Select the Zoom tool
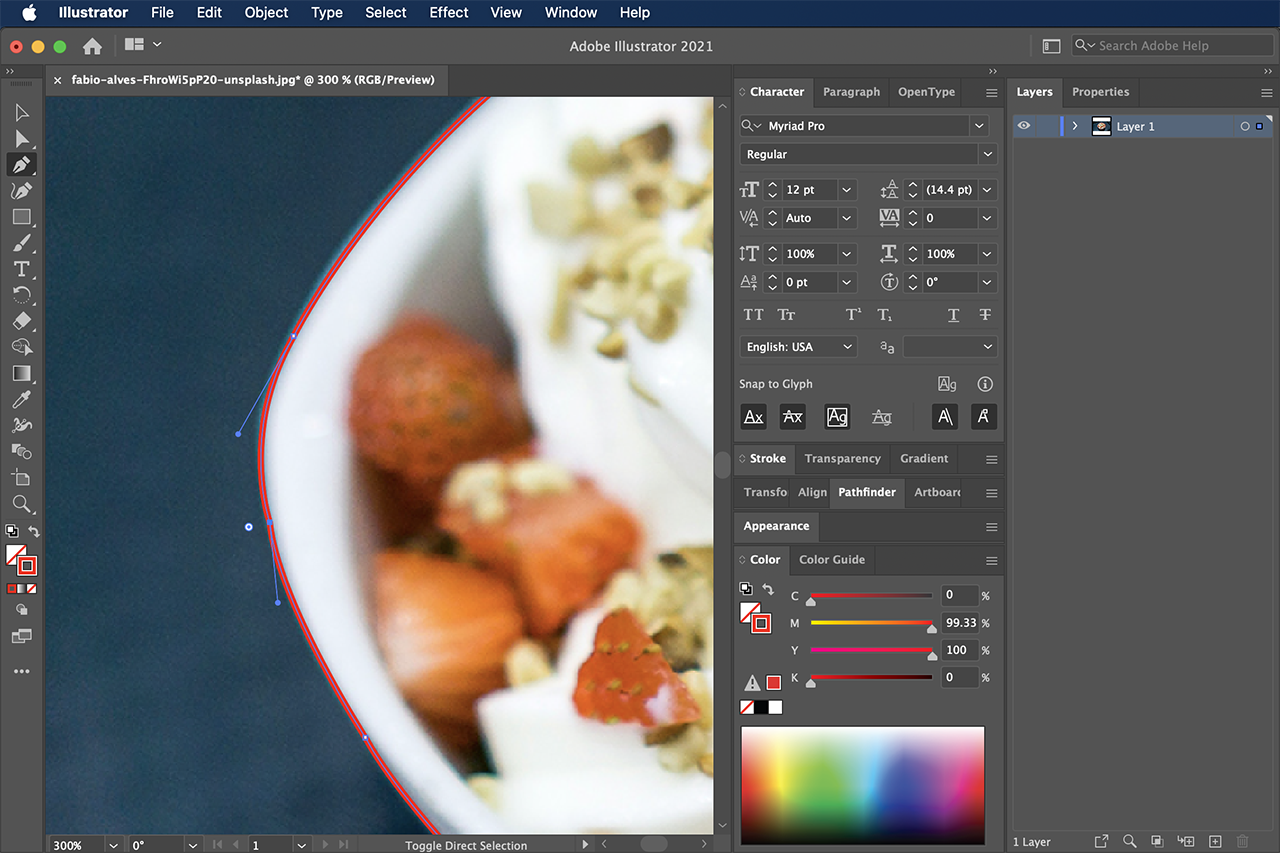Viewport: 1280px width, 853px height. click(x=22, y=504)
